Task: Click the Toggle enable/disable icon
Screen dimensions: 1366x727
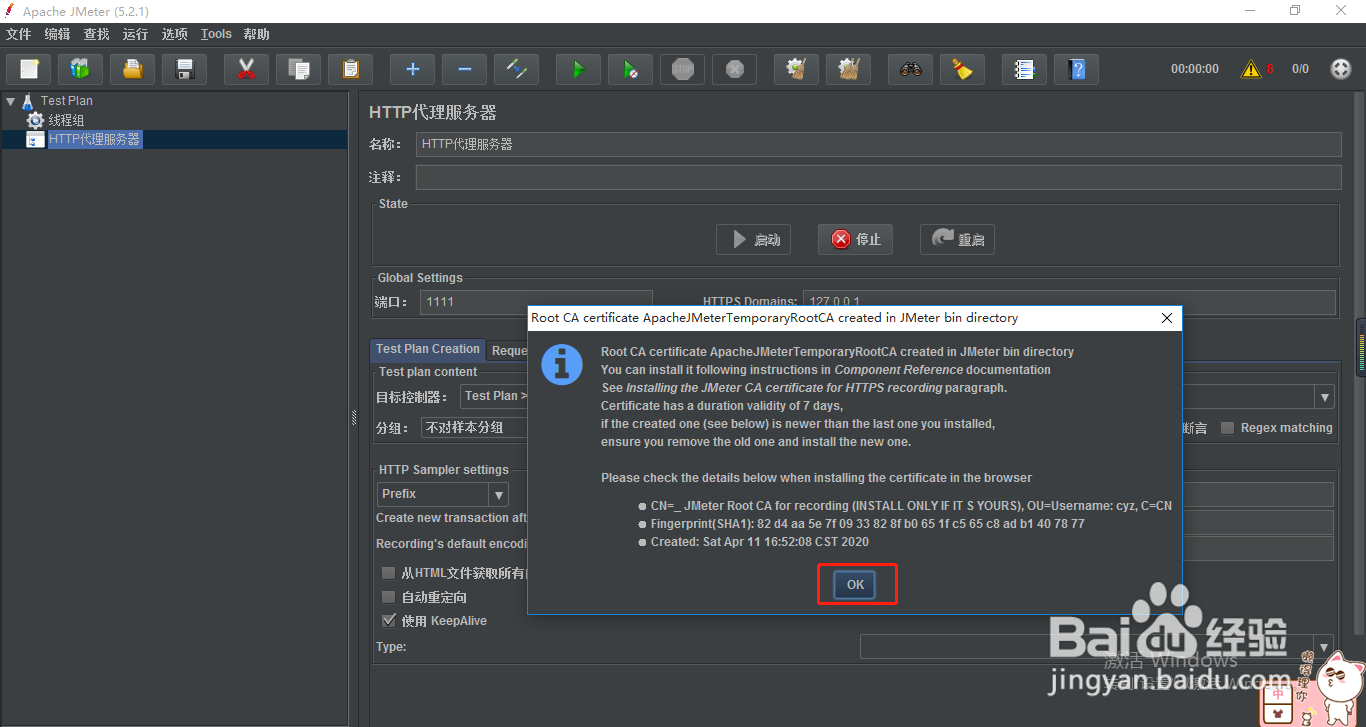Action: click(x=516, y=69)
